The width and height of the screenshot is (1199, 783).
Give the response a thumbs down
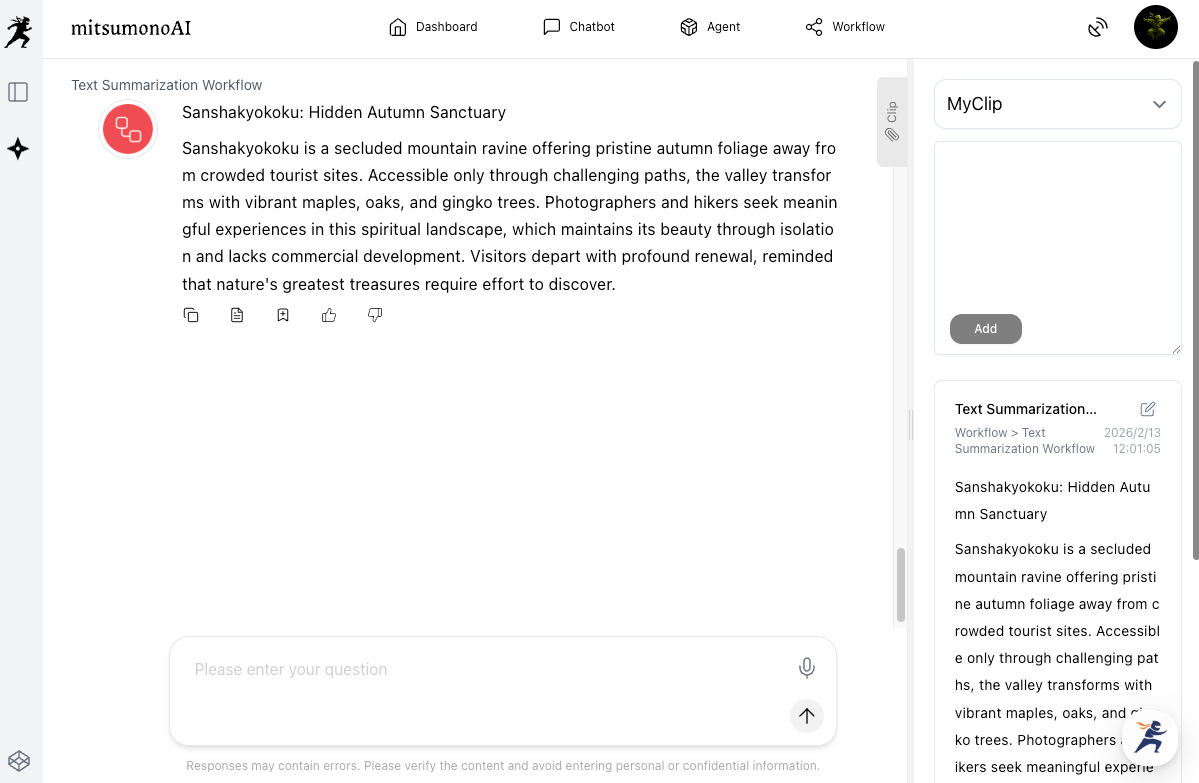pyautogui.click(x=375, y=315)
